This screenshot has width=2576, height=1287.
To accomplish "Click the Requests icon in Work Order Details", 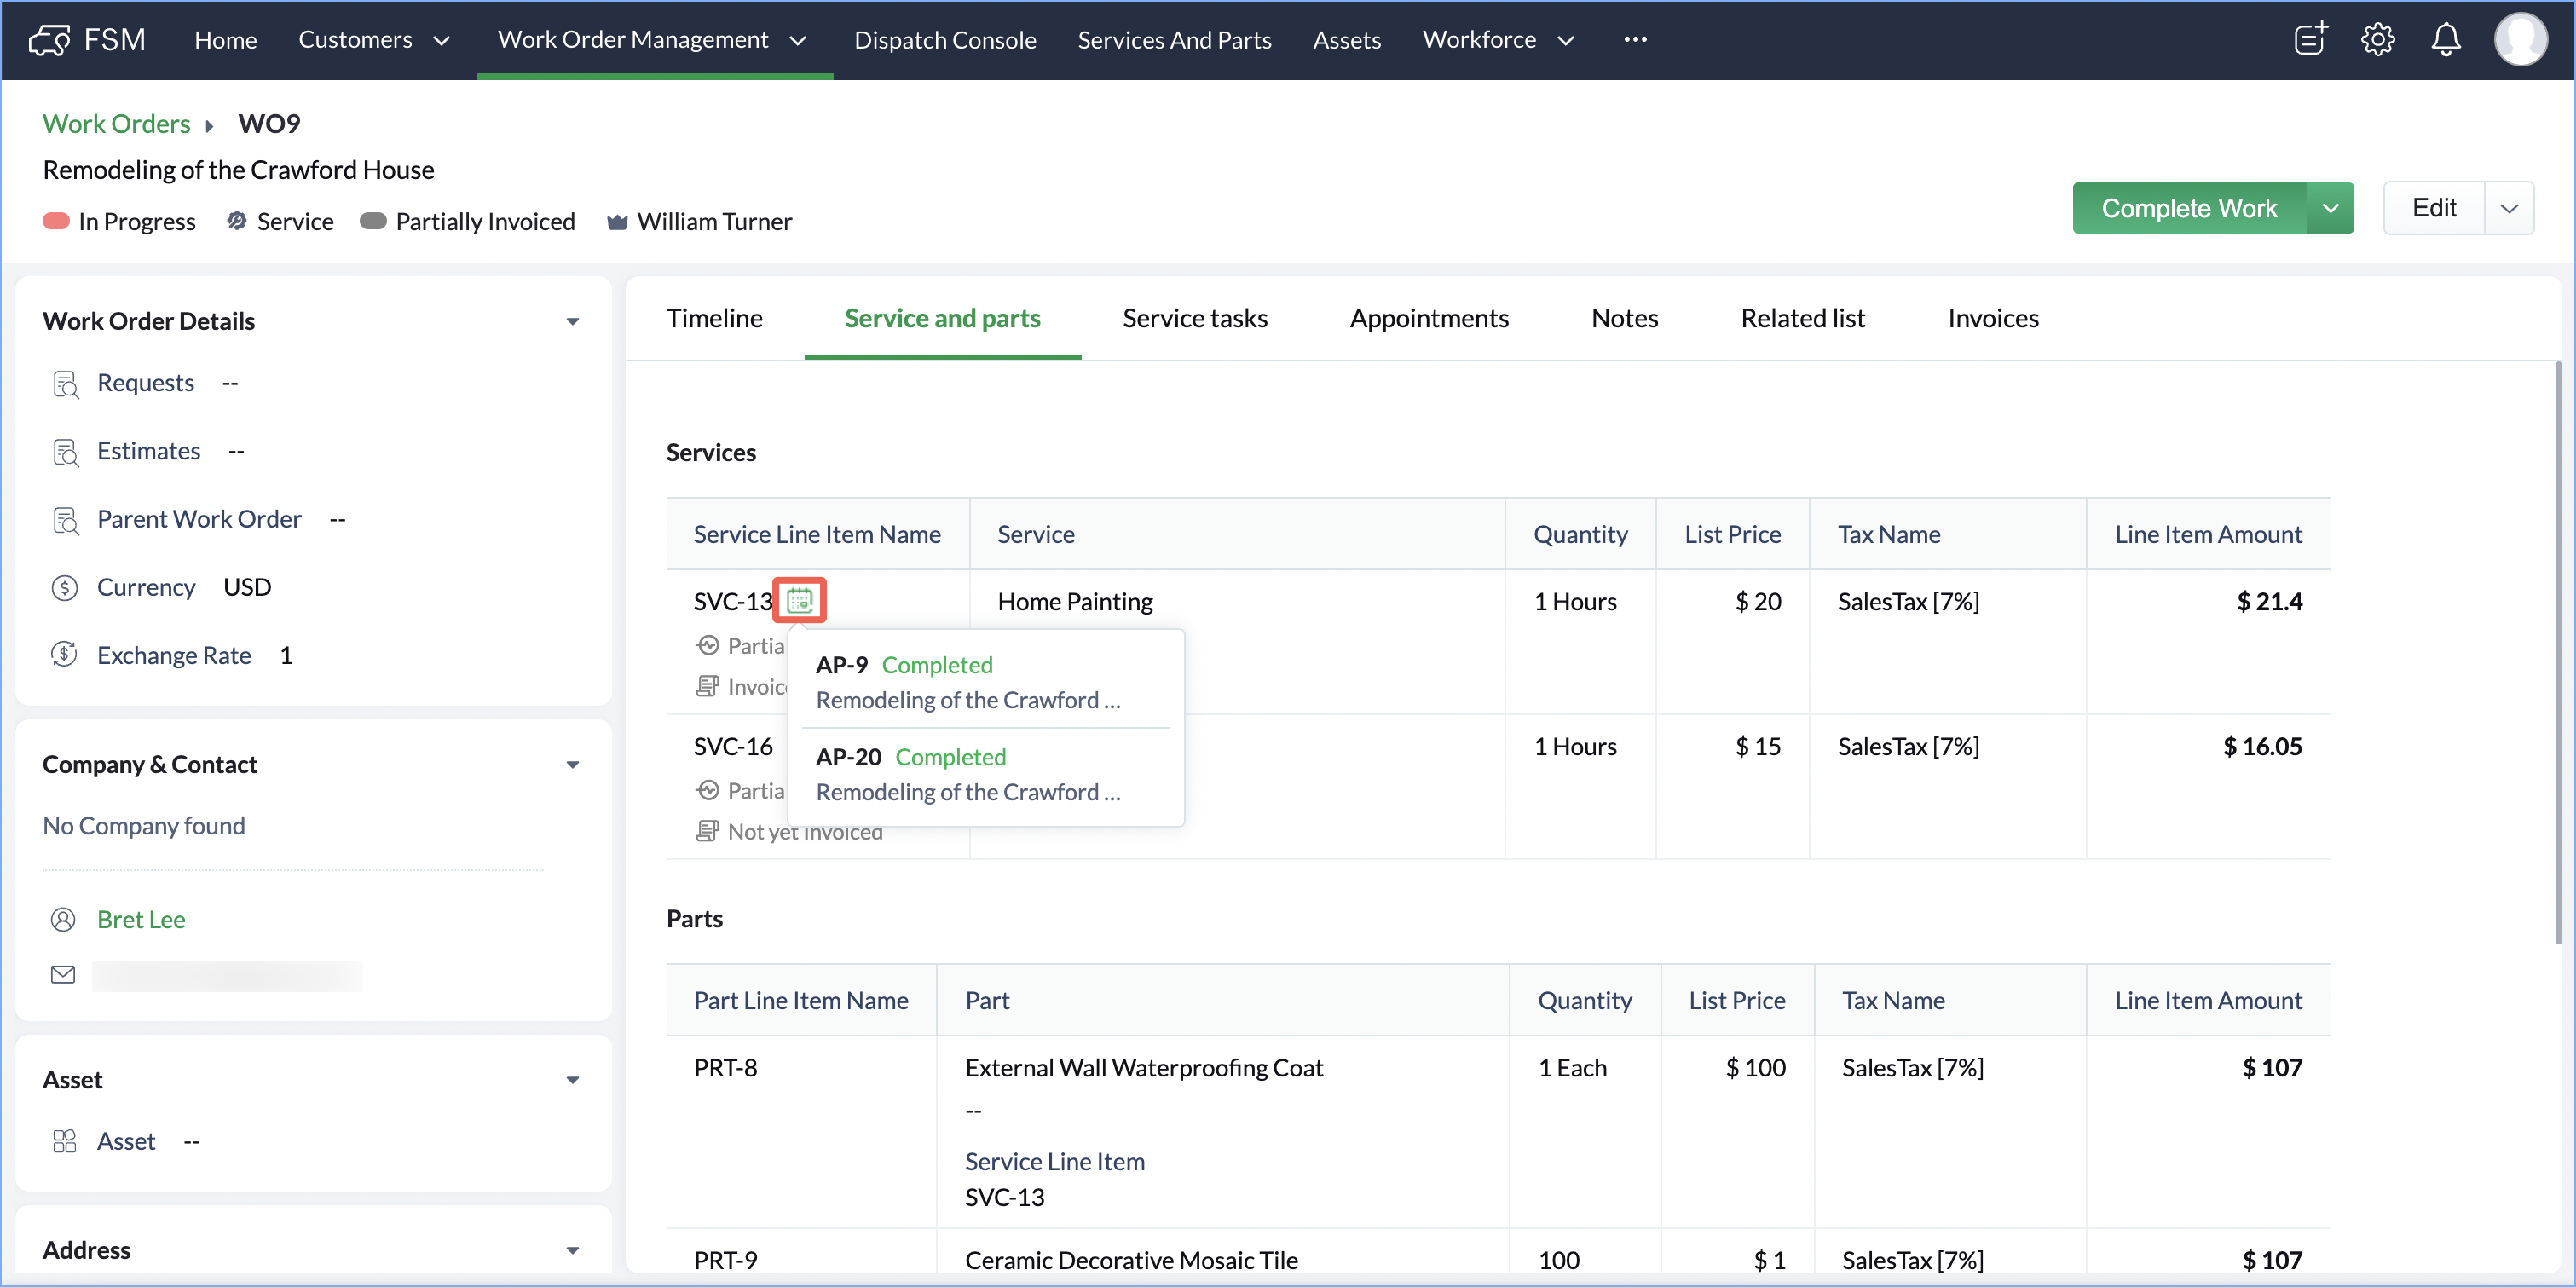I will click(65, 384).
